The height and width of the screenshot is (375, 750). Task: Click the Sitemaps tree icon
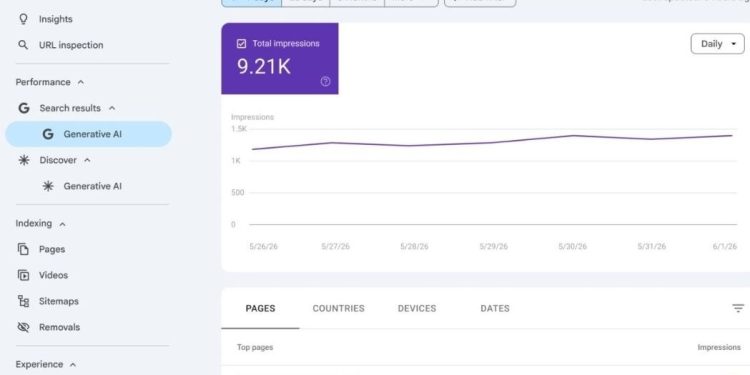(x=23, y=301)
